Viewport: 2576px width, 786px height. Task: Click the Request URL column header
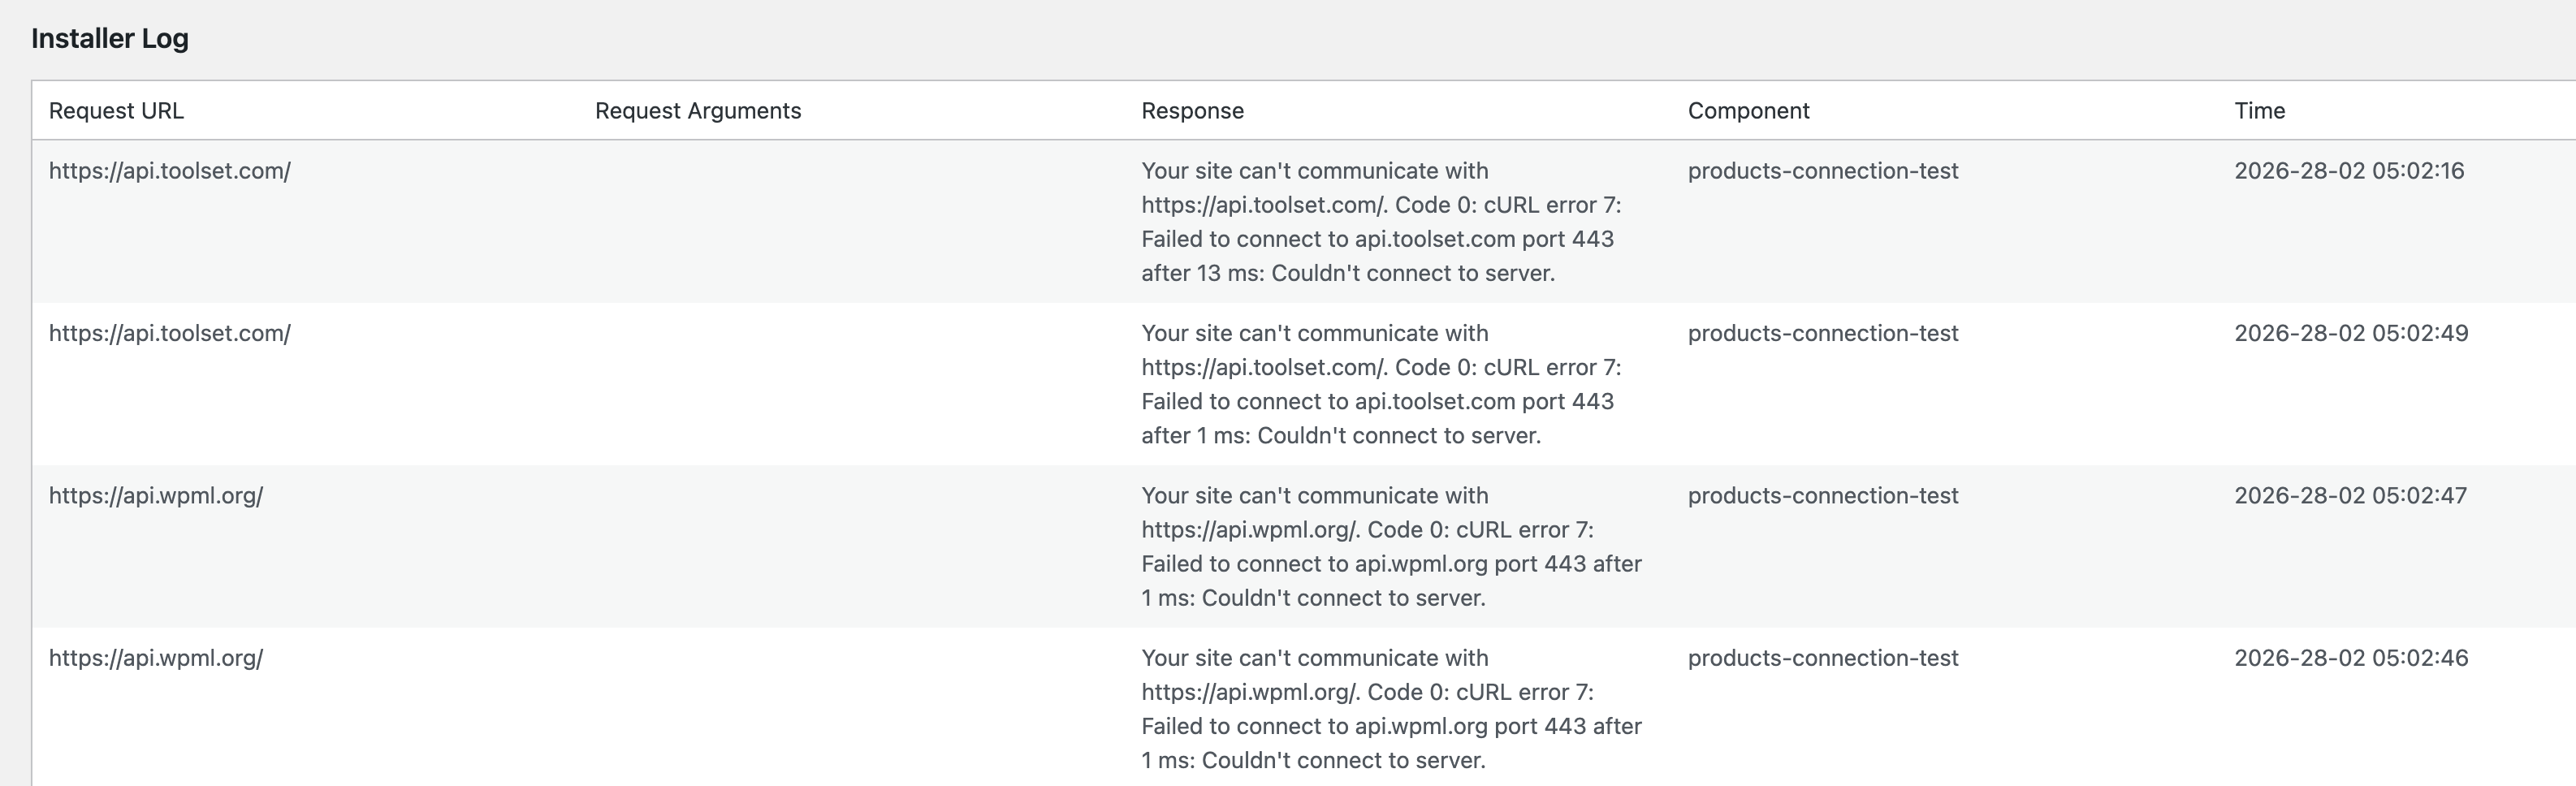point(116,111)
